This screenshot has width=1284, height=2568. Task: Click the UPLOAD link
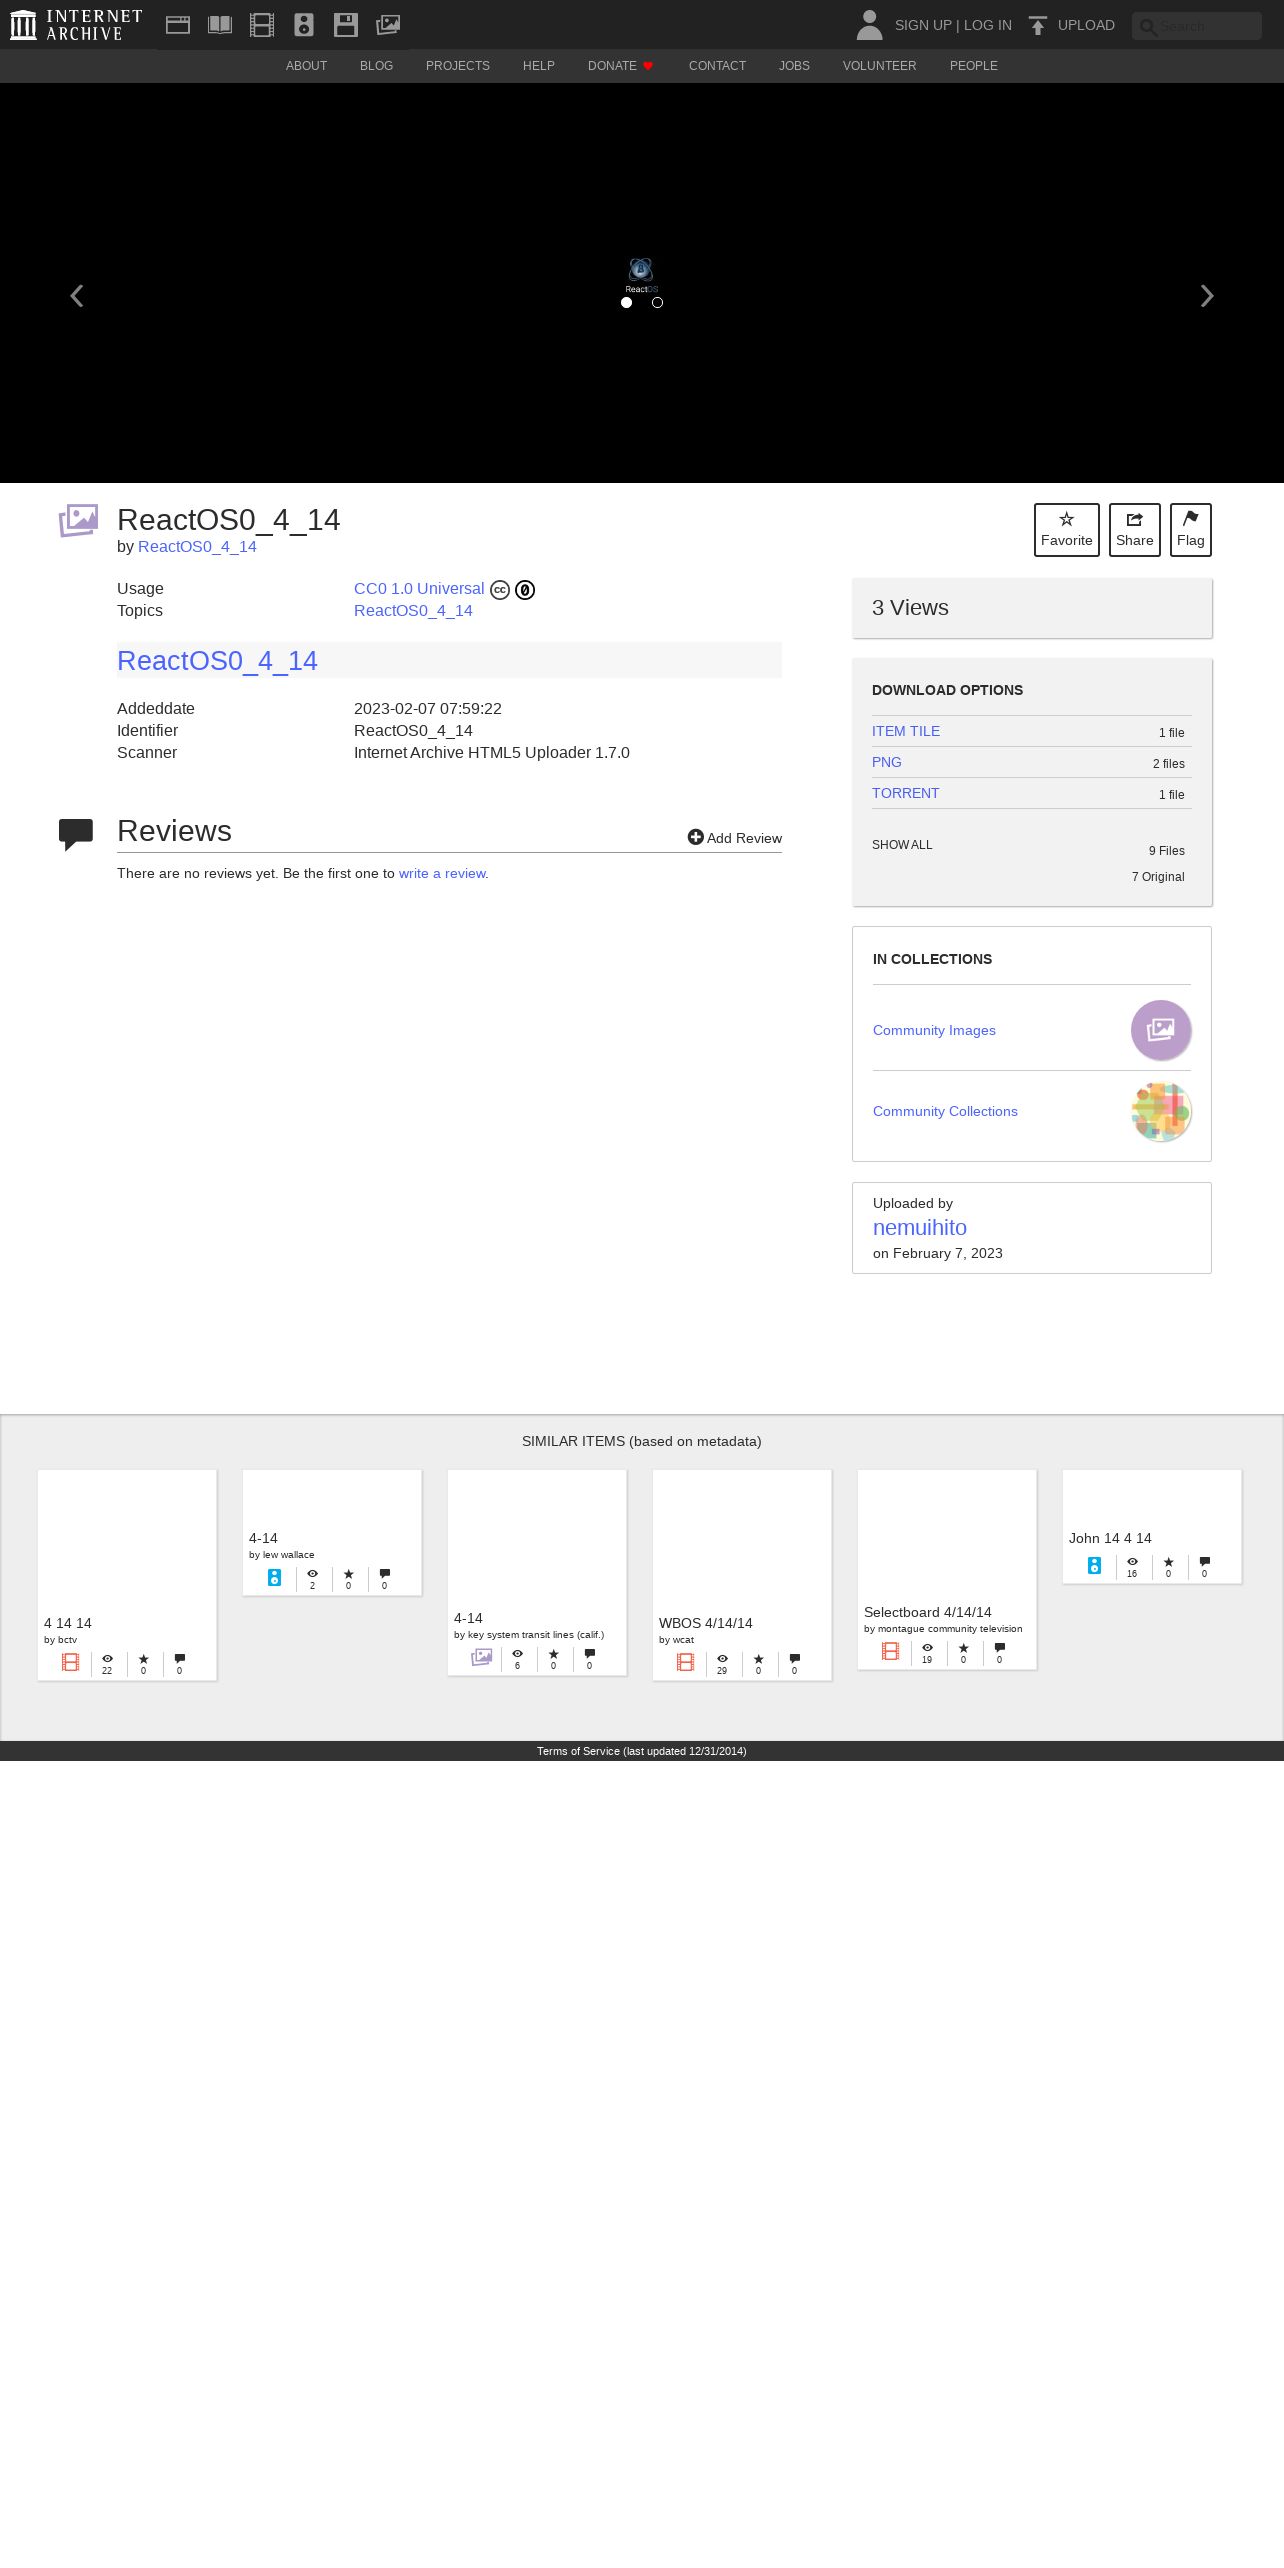1086,25
